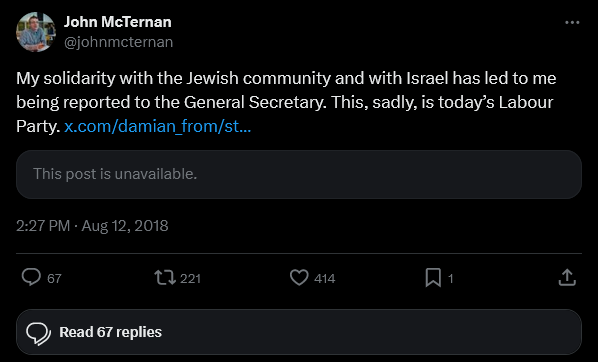Open John McTernan's profile picture
Screen dimensions: 598x362
(x=36, y=32)
